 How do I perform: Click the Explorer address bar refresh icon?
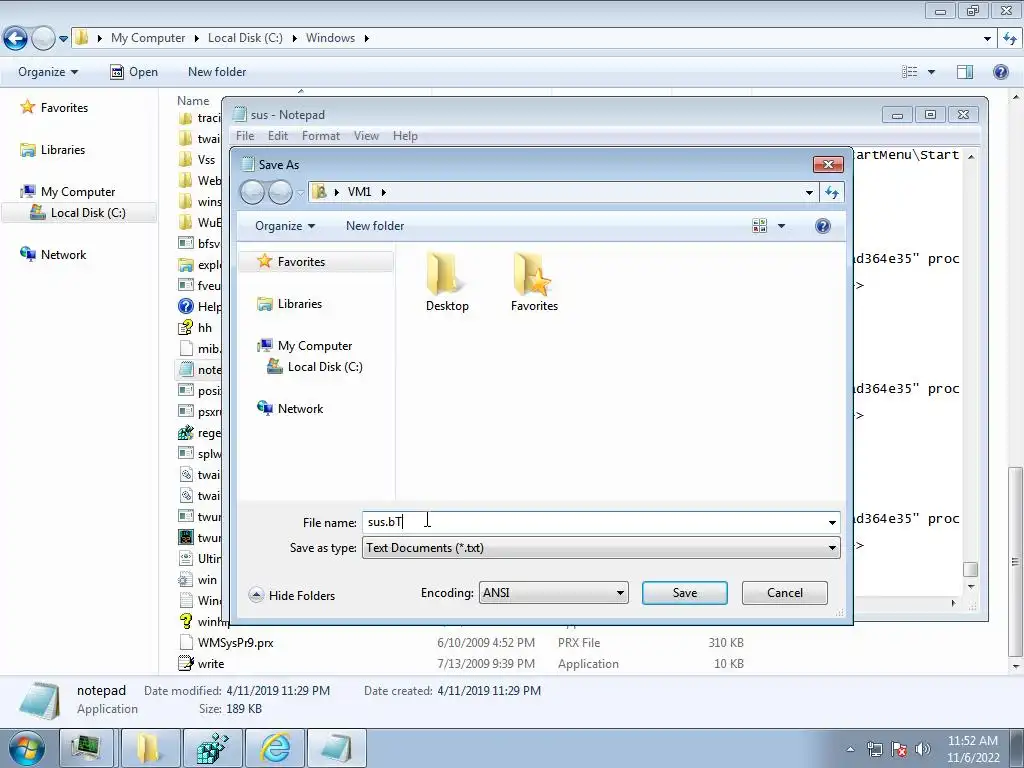click(1010, 39)
